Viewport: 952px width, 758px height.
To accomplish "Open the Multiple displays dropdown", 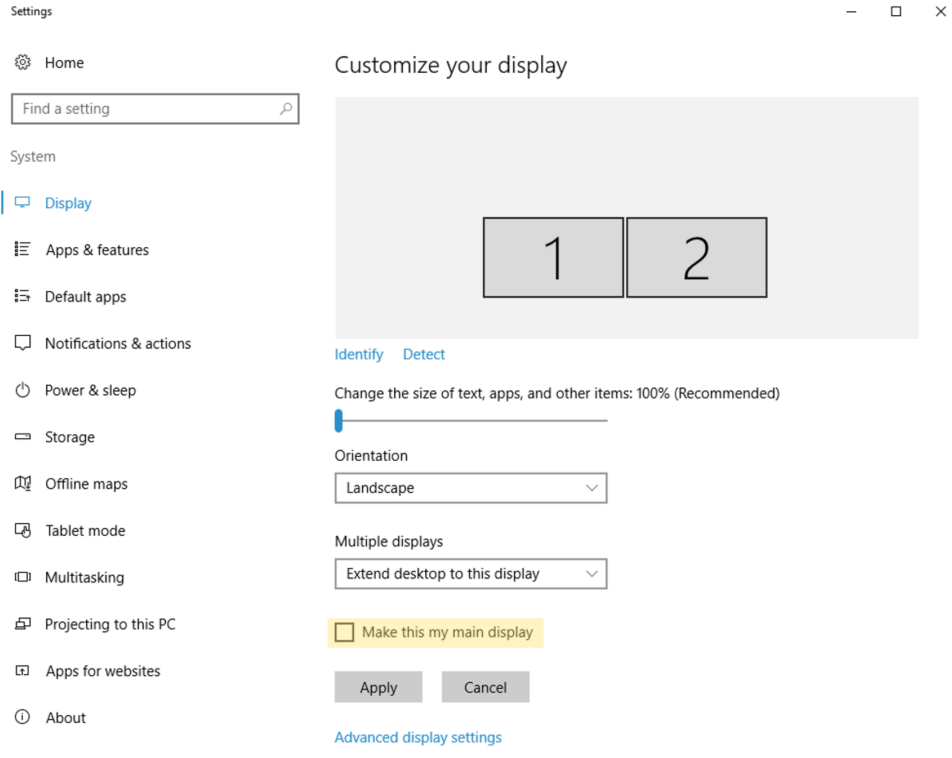I will point(471,573).
